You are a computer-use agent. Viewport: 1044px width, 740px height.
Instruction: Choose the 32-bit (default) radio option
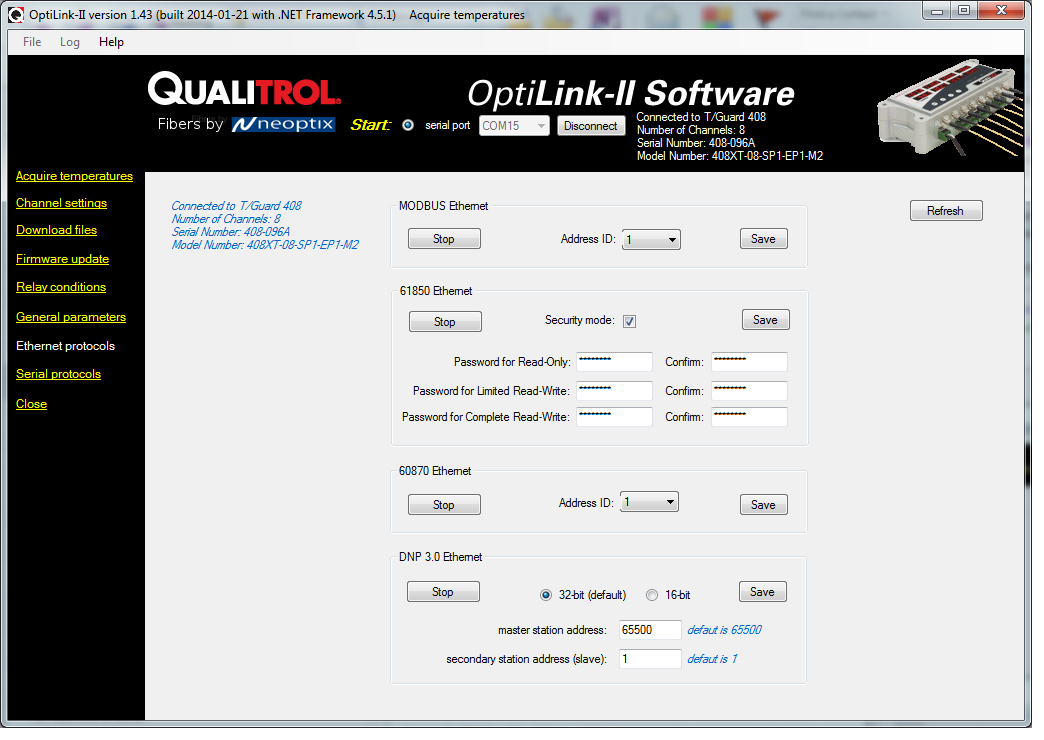tap(546, 595)
